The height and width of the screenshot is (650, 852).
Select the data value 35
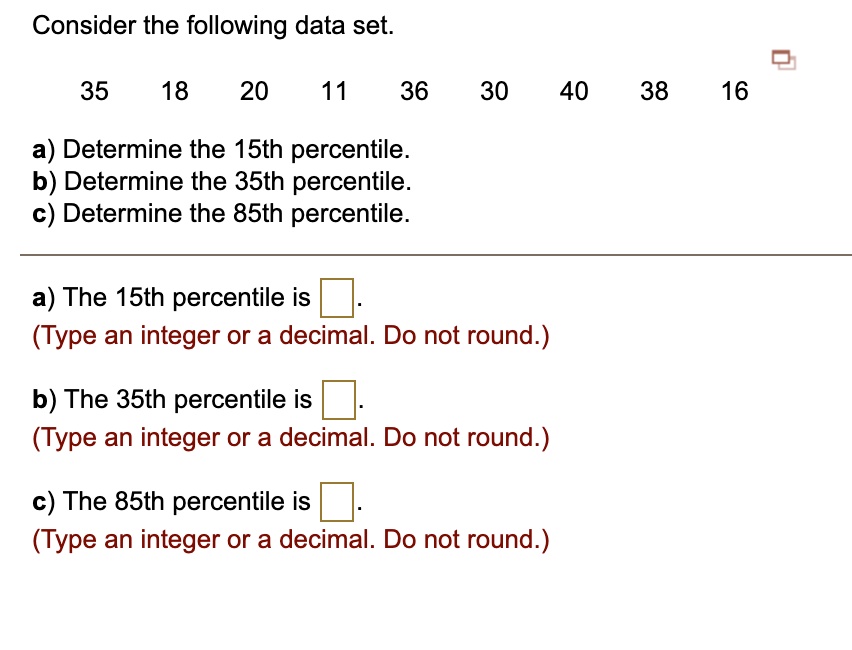click(94, 91)
